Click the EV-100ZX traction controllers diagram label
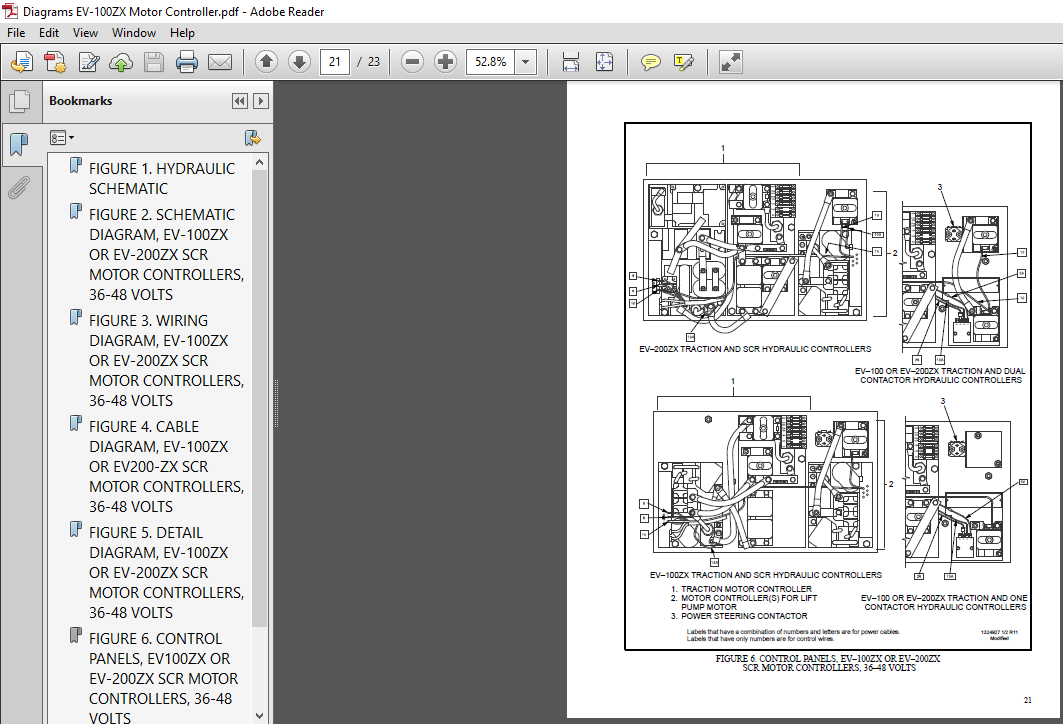This screenshot has height=724, width=1063. click(765, 575)
